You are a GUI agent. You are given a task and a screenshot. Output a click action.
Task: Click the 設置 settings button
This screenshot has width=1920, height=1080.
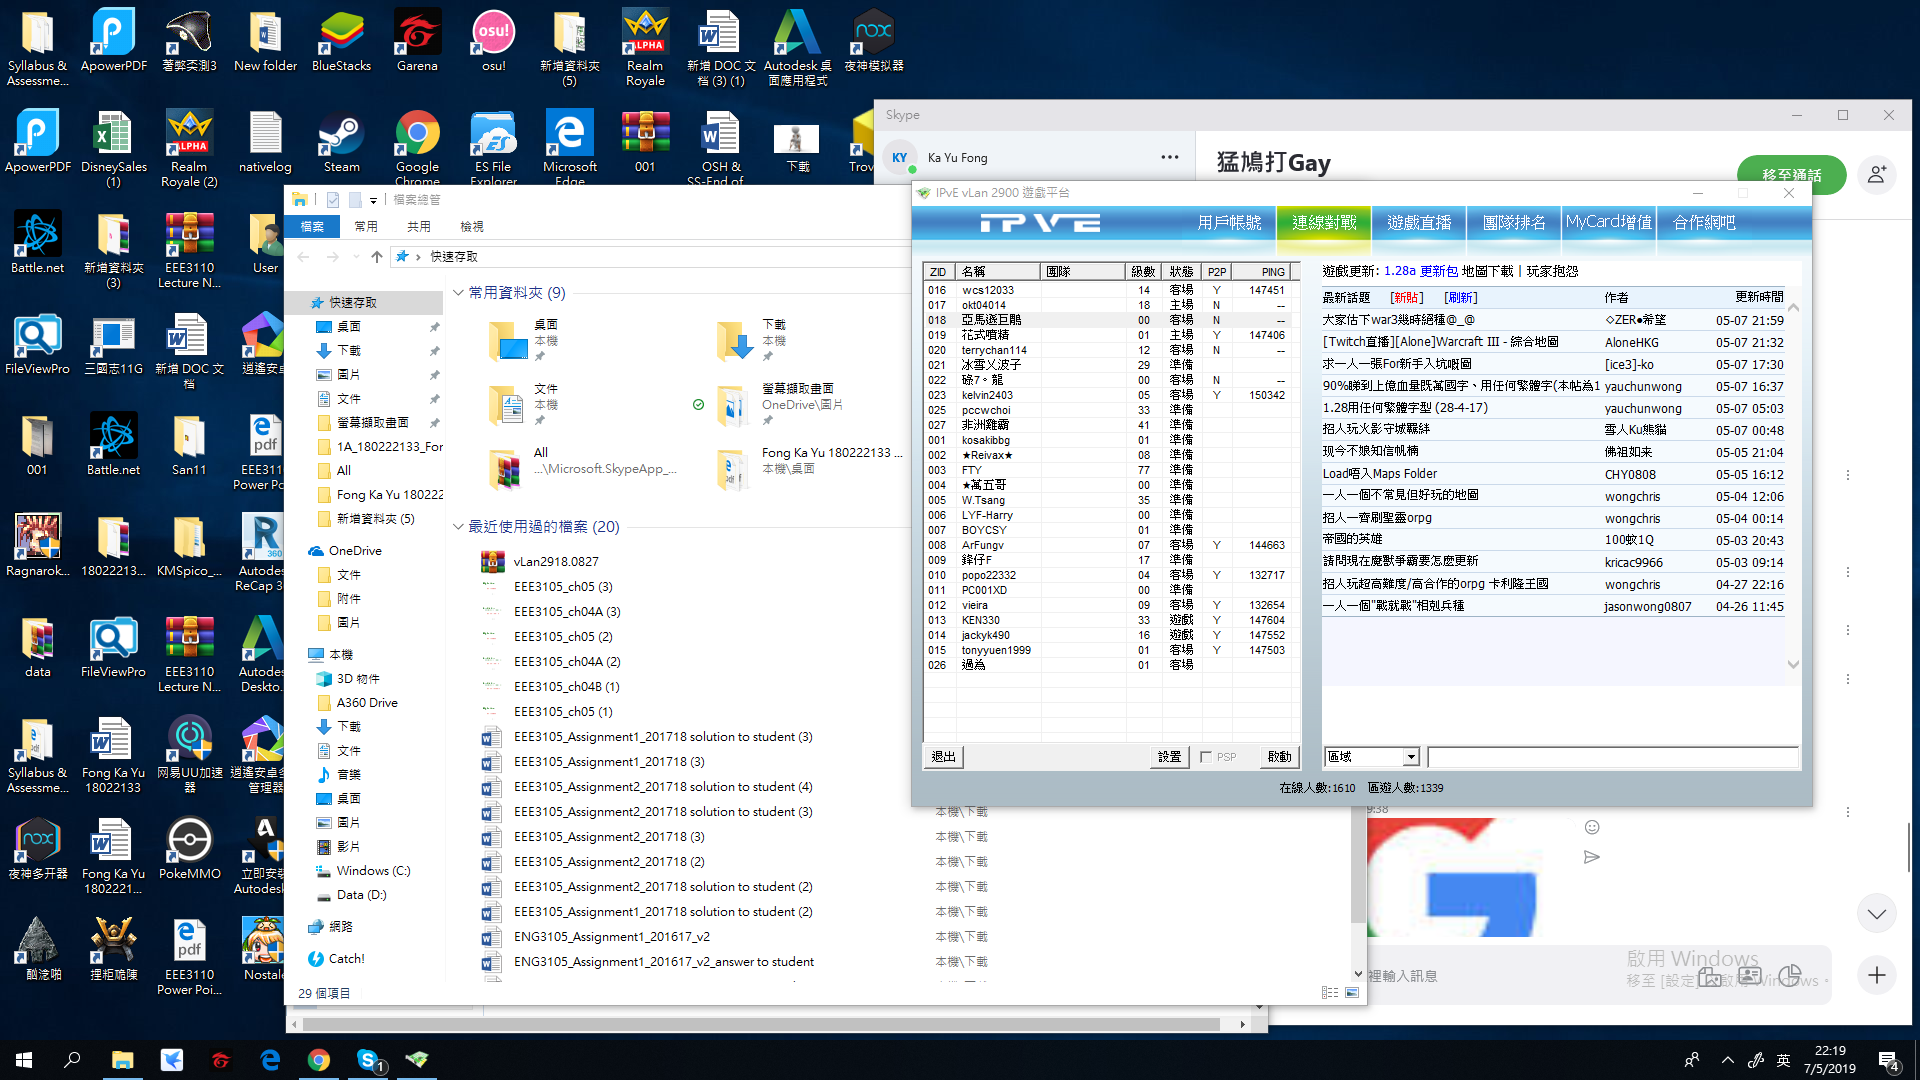[1169, 757]
